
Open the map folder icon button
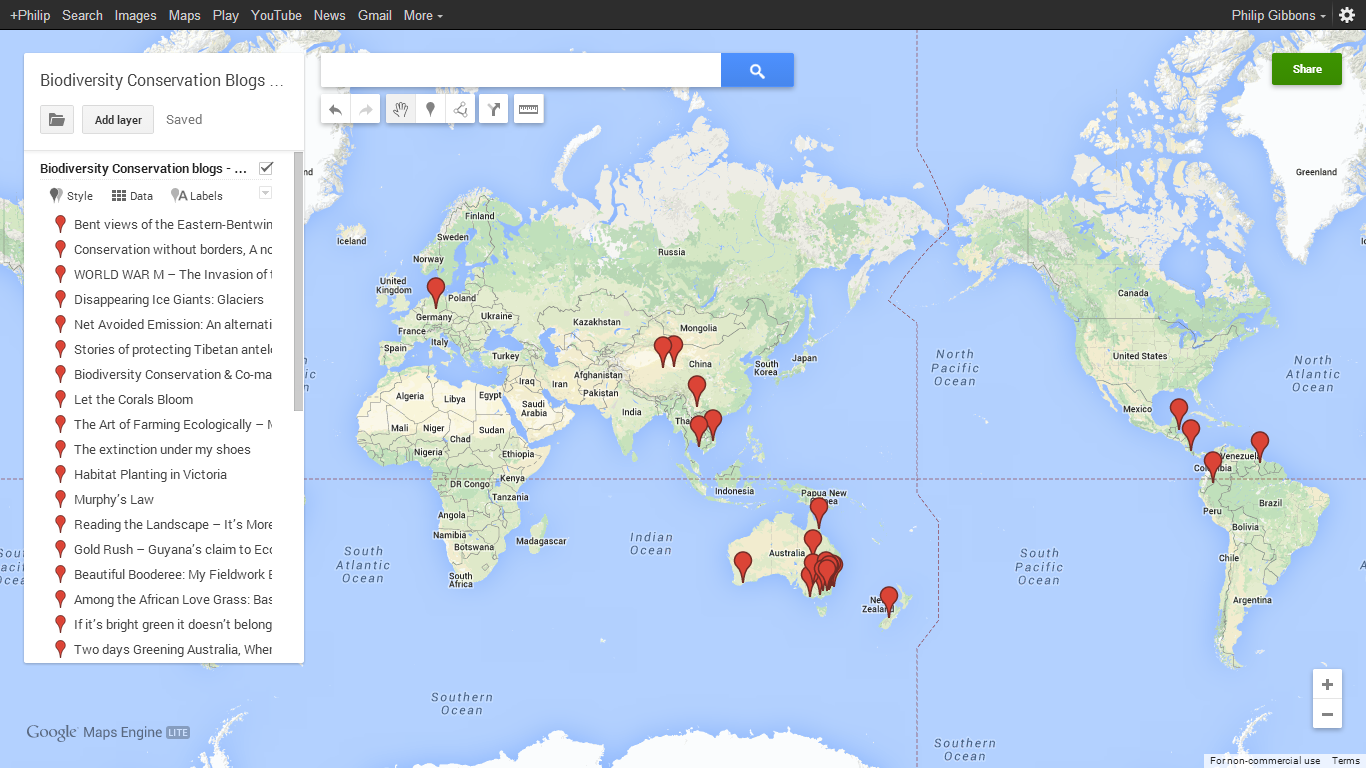point(57,120)
